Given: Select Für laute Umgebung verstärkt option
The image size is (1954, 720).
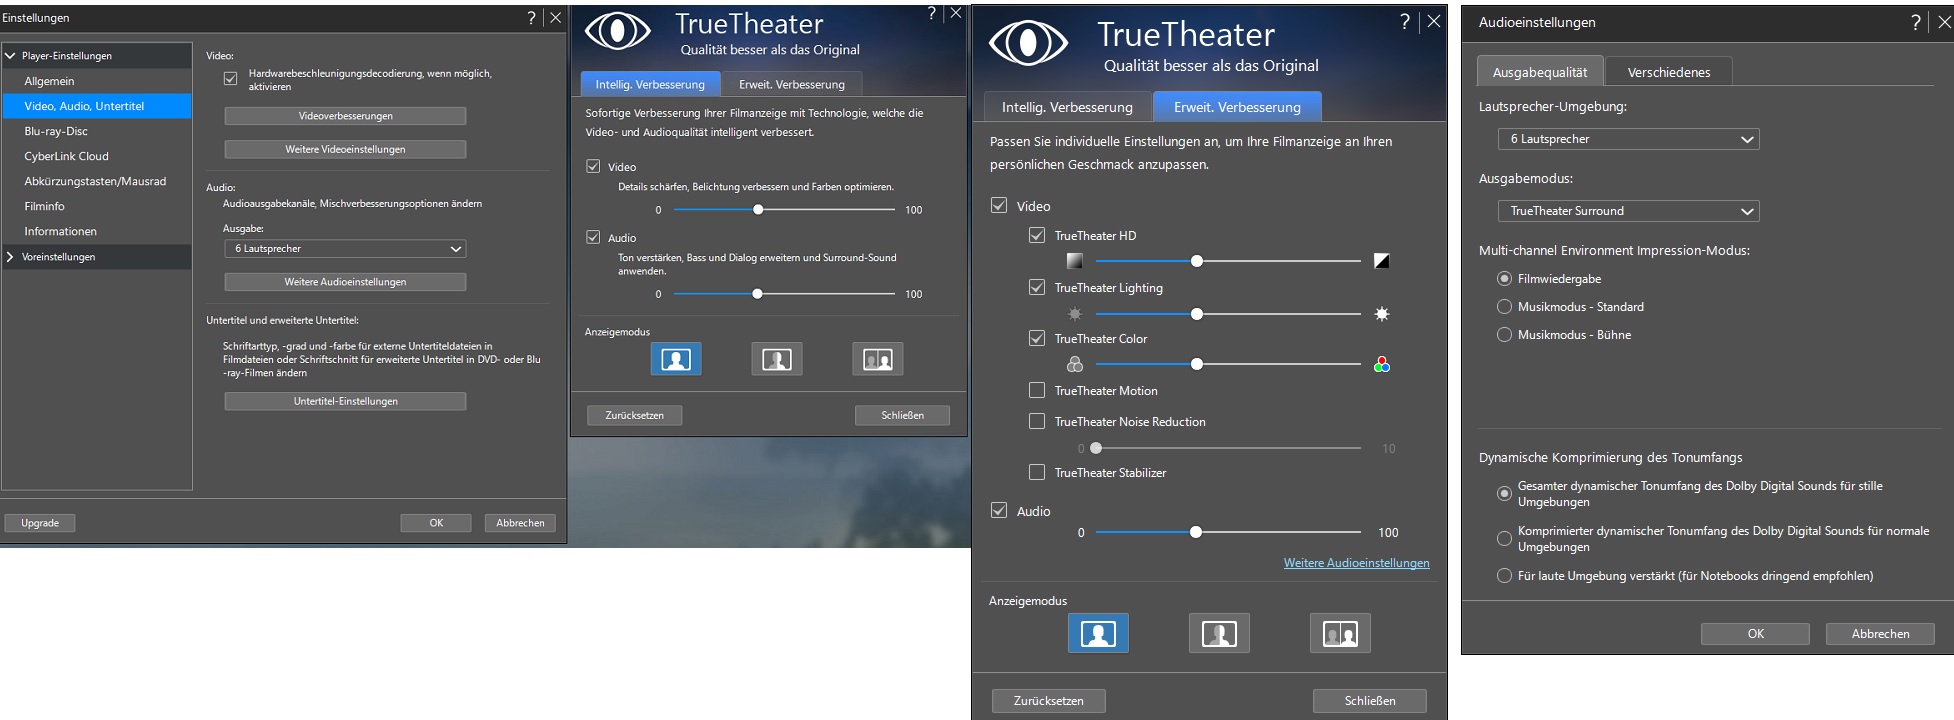Looking at the screenshot, I should (x=1504, y=575).
